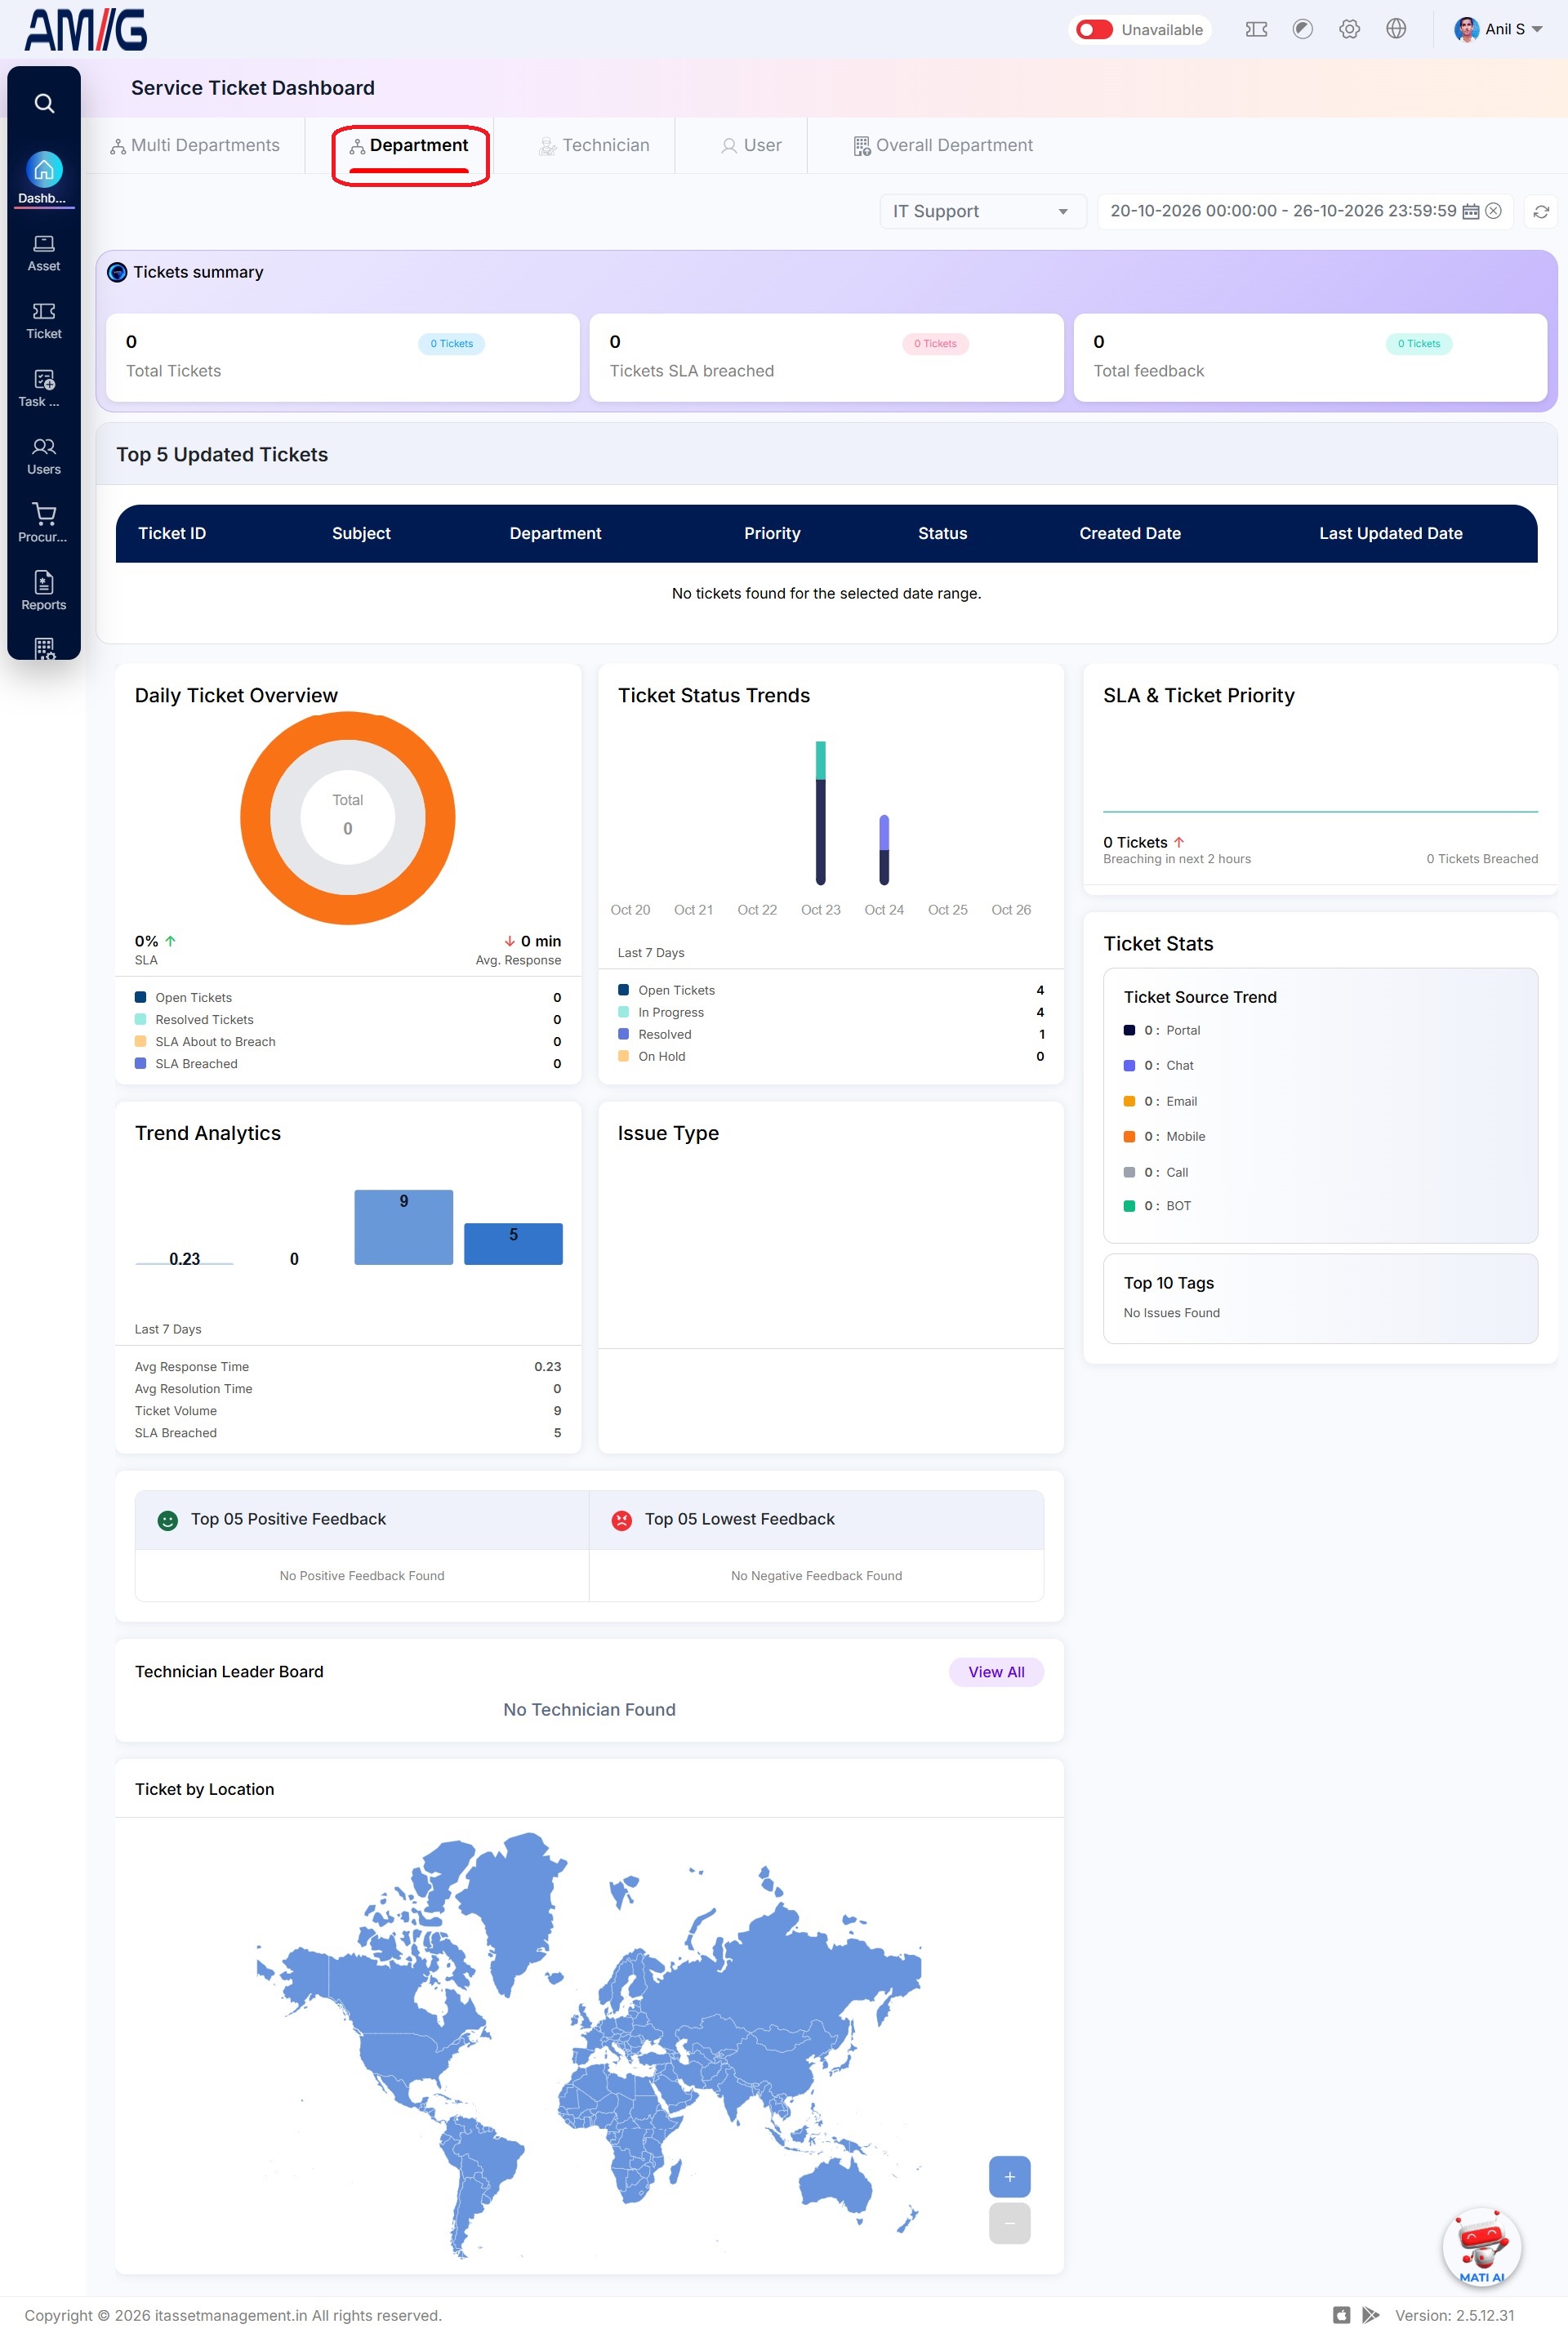This screenshot has height=2333, width=1568.
Task: Click the Portal legend color swatch
Action: [x=1129, y=1030]
